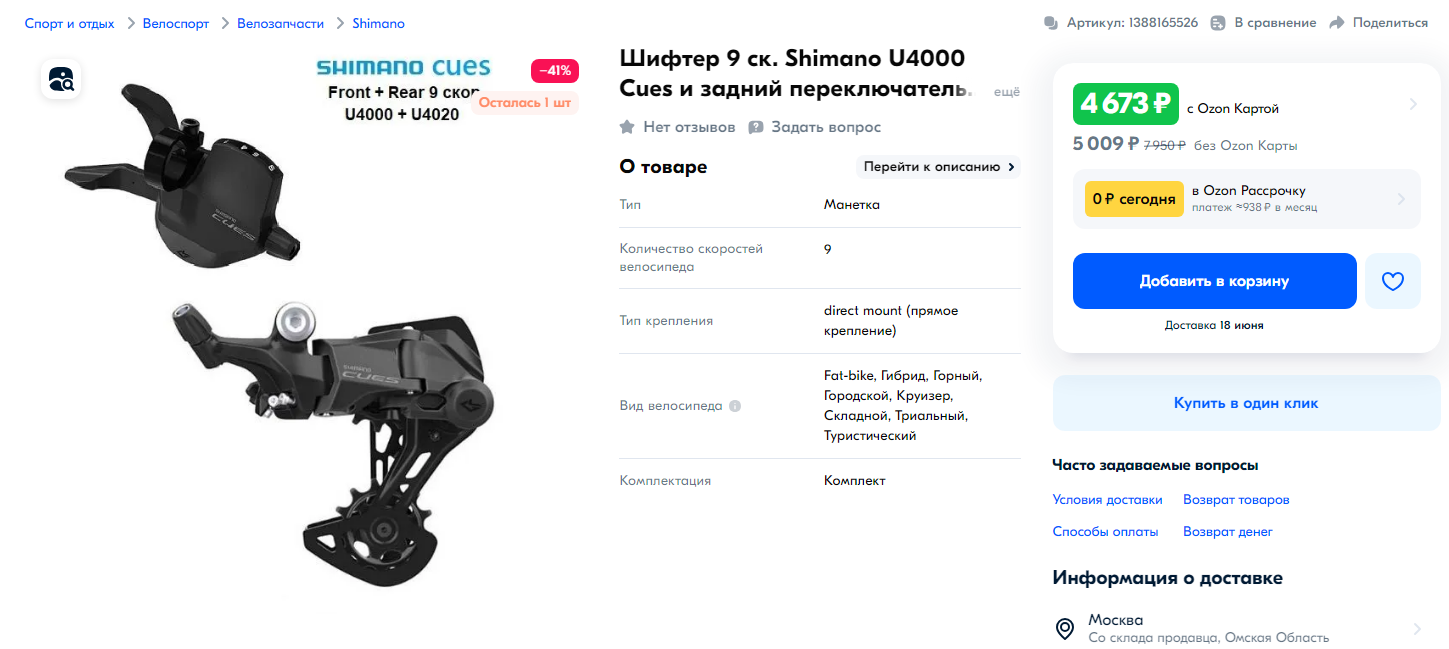
Task: Open the Shimano Cues derailleur product image
Action: coord(310,325)
